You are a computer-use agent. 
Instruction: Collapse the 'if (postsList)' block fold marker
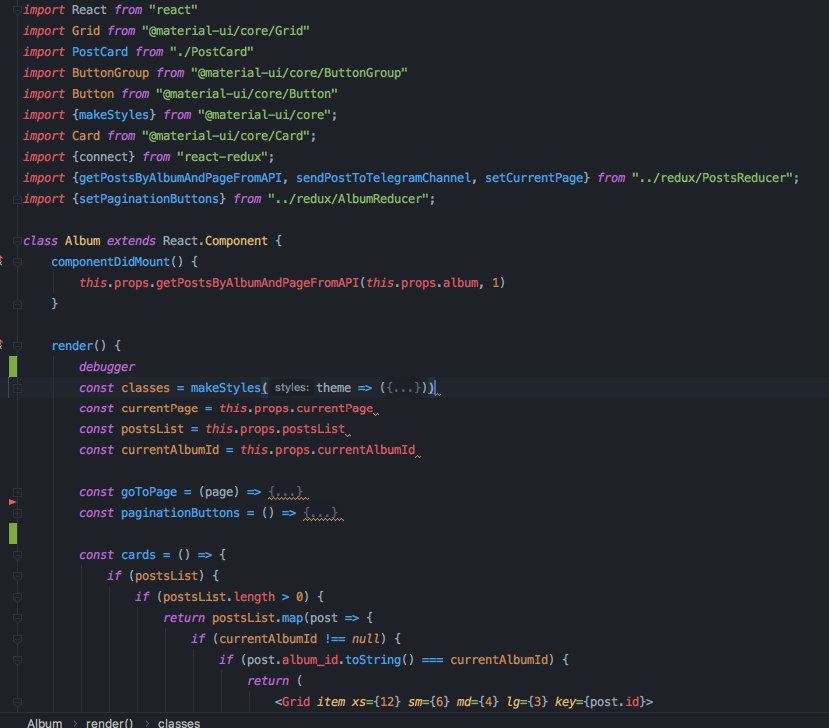(17, 576)
